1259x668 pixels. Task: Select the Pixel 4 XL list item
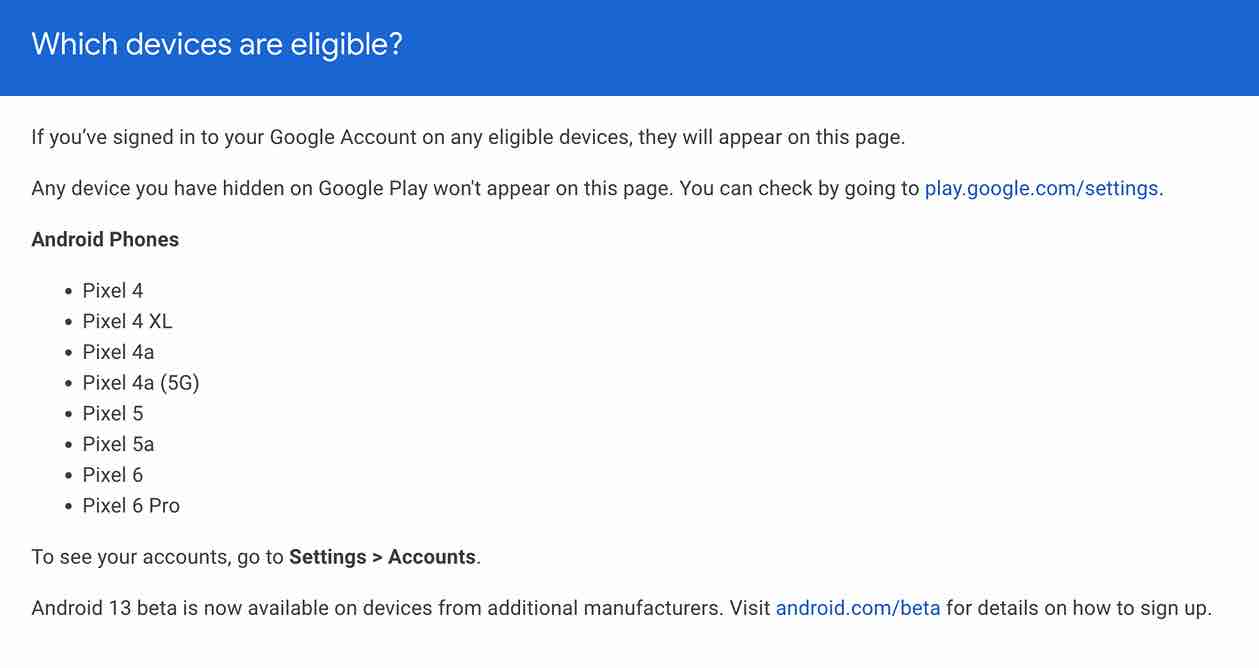128,322
